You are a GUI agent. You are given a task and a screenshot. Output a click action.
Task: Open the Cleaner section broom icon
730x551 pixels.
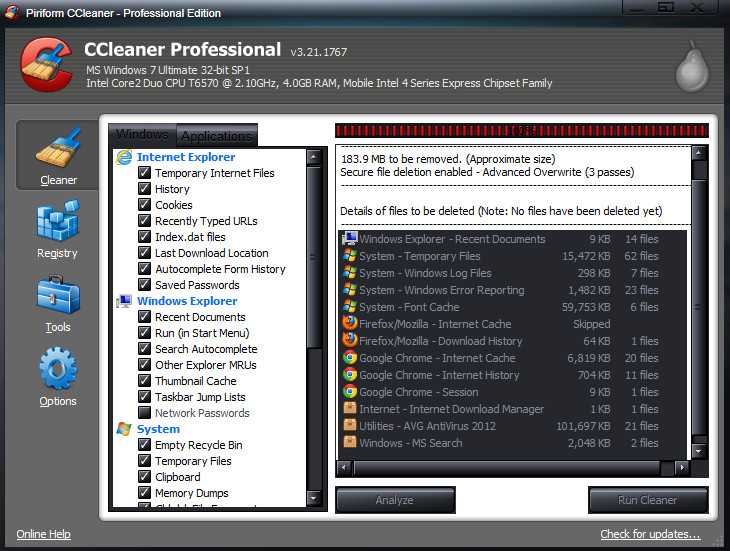(x=58, y=147)
